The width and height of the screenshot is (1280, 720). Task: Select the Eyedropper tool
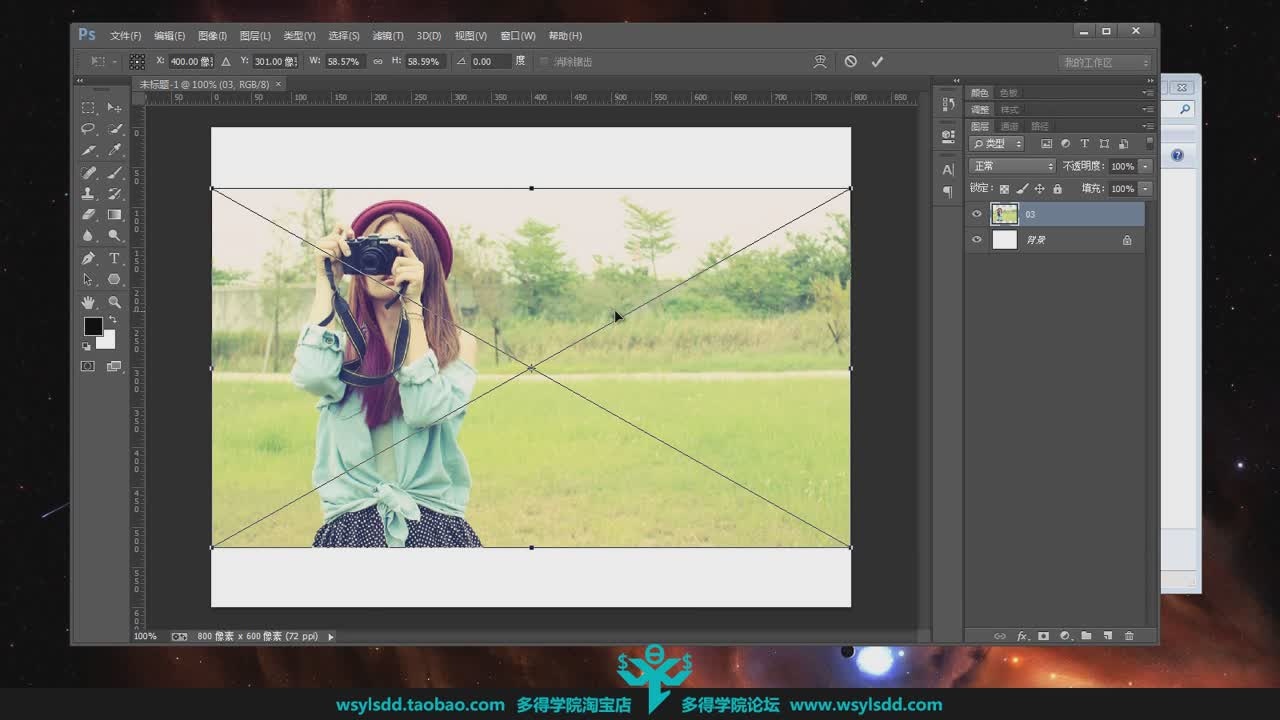click(x=114, y=150)
